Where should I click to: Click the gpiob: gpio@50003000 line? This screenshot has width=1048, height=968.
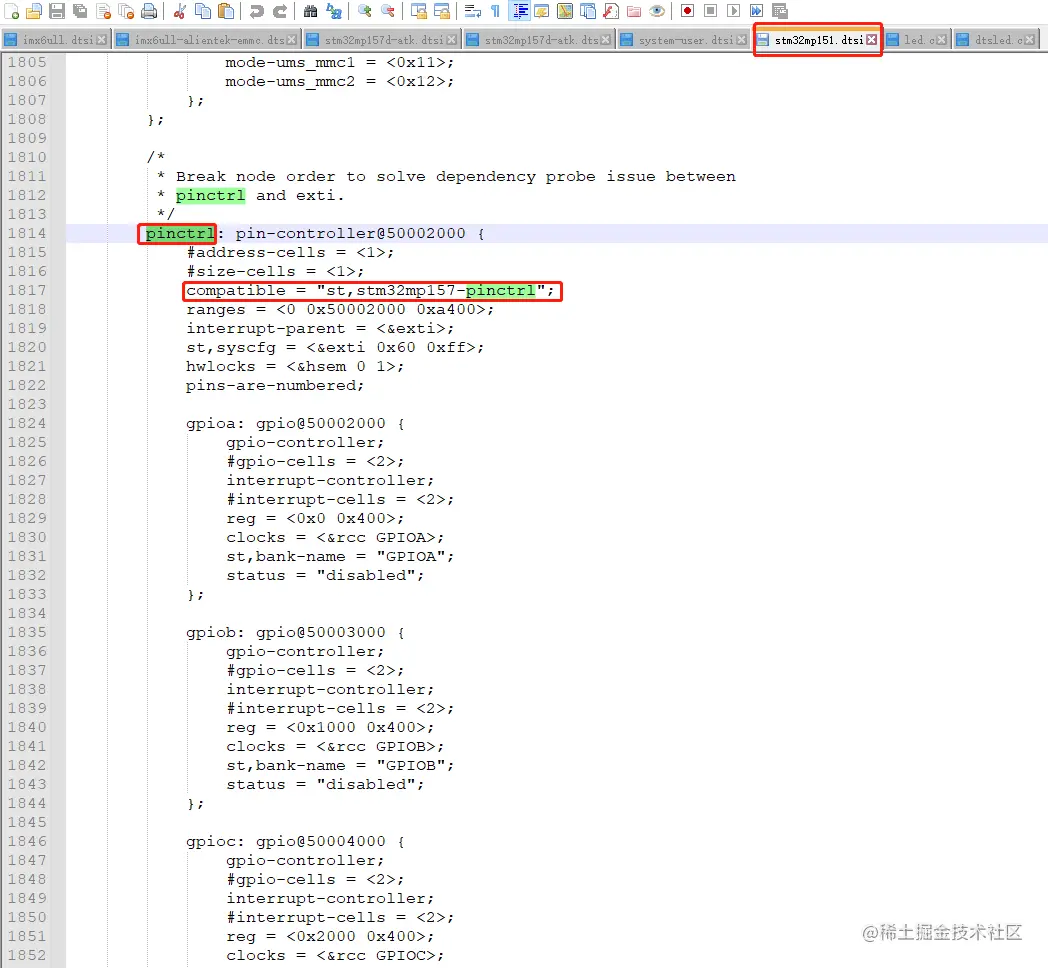295,632
